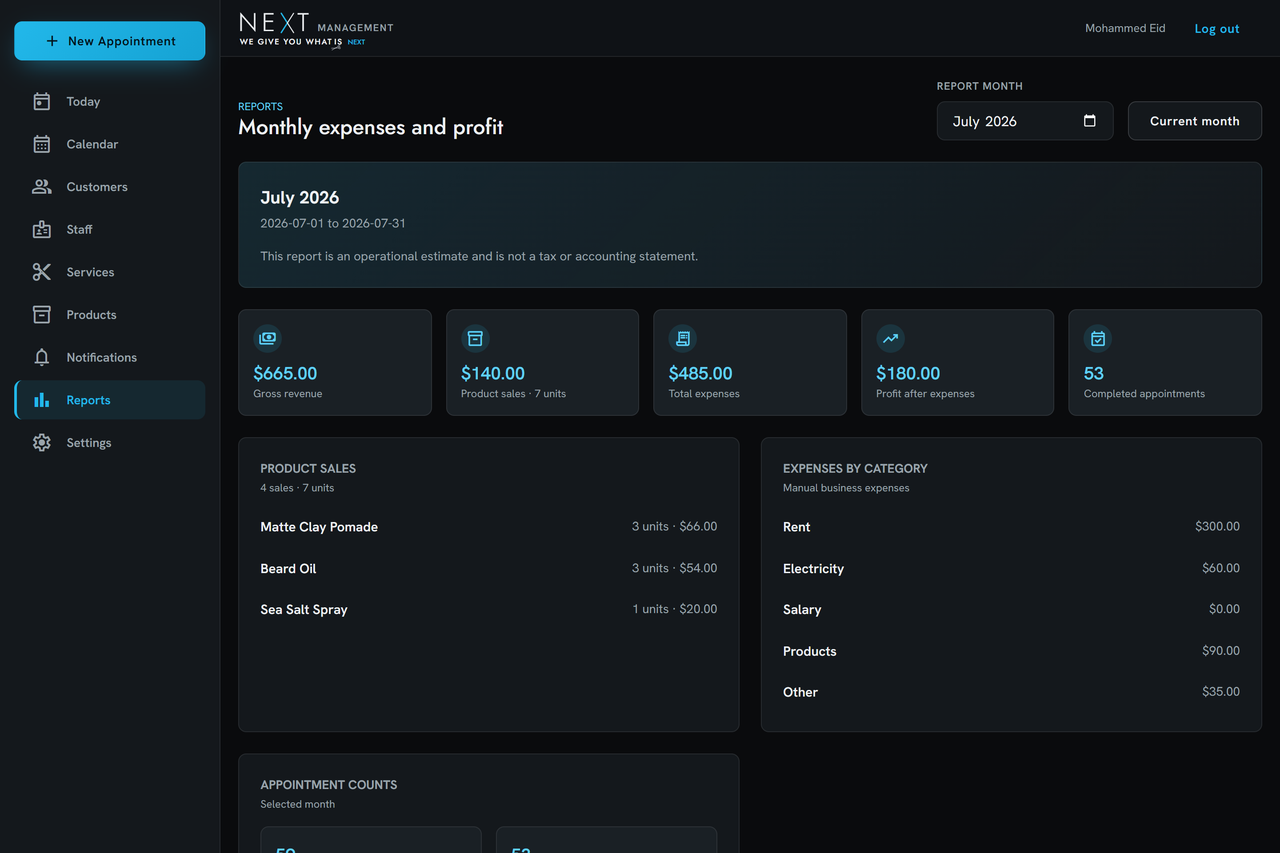This screenshot has height=853, width=1280.
Task: Click the Mohammed Eid user name
Action: point(1125,28)
